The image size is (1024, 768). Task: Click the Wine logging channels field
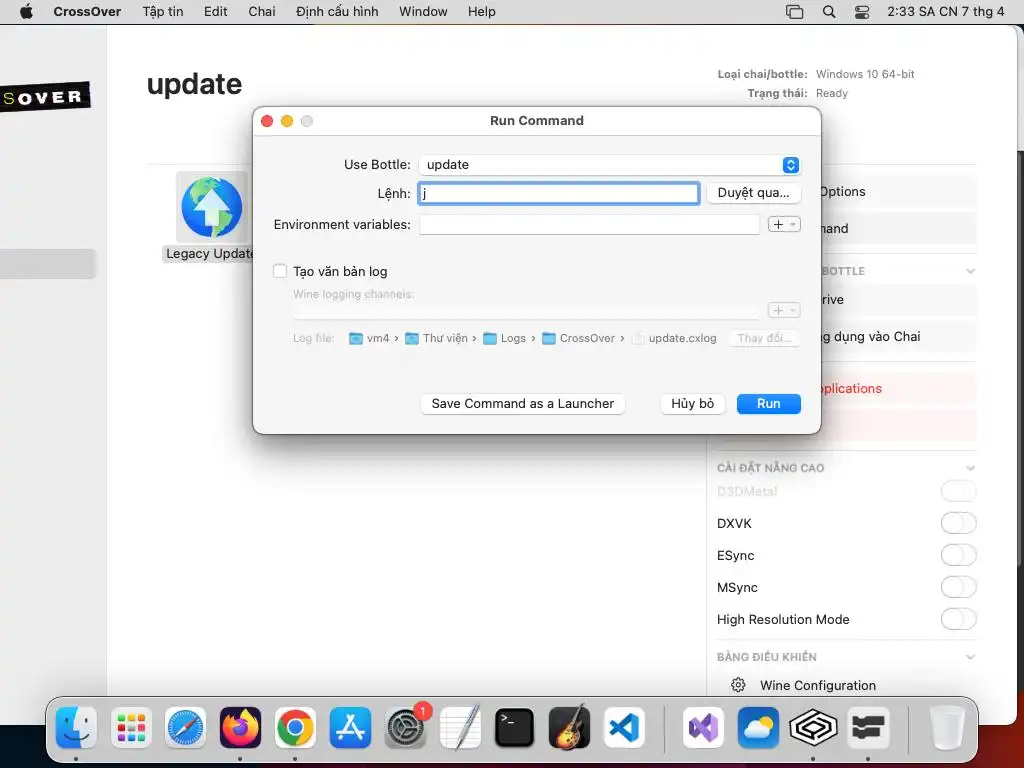(x=526, y=310)
